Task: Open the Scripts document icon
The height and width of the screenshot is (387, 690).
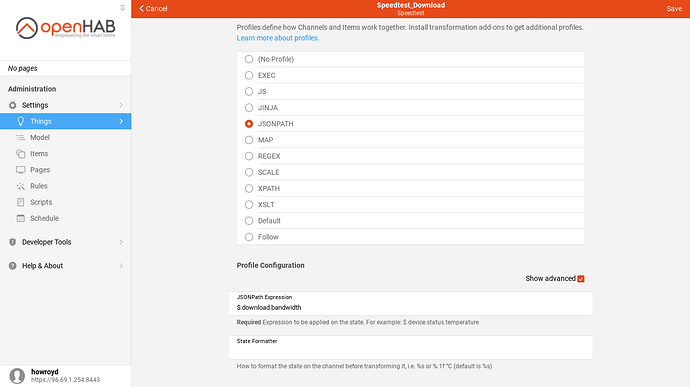Action: tap(21, 202)
